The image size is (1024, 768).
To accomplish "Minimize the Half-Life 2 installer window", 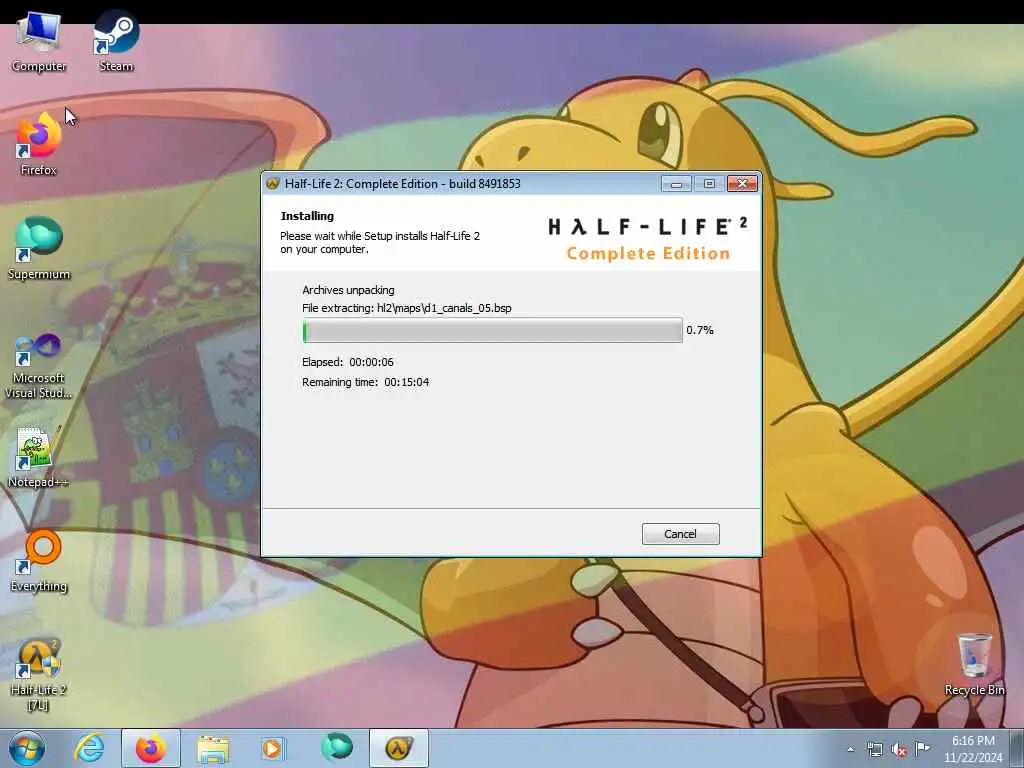I will tap(676, 184).
